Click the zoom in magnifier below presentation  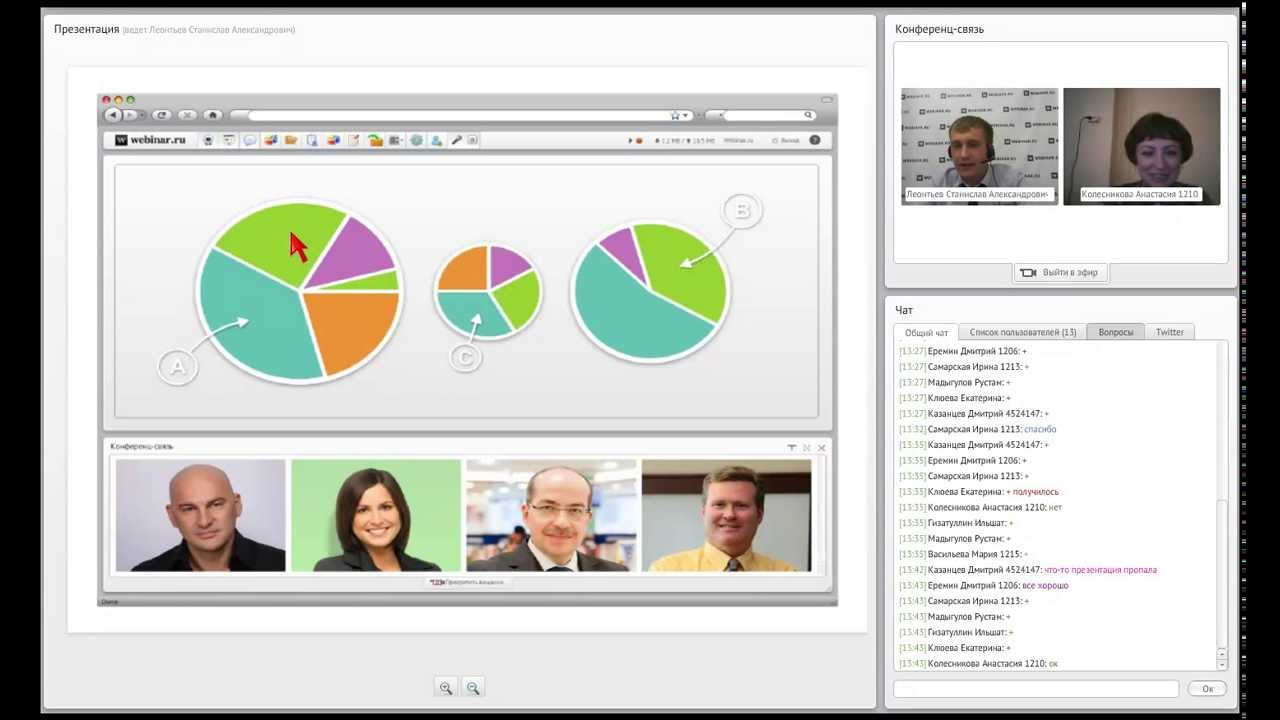pos(446,687)
